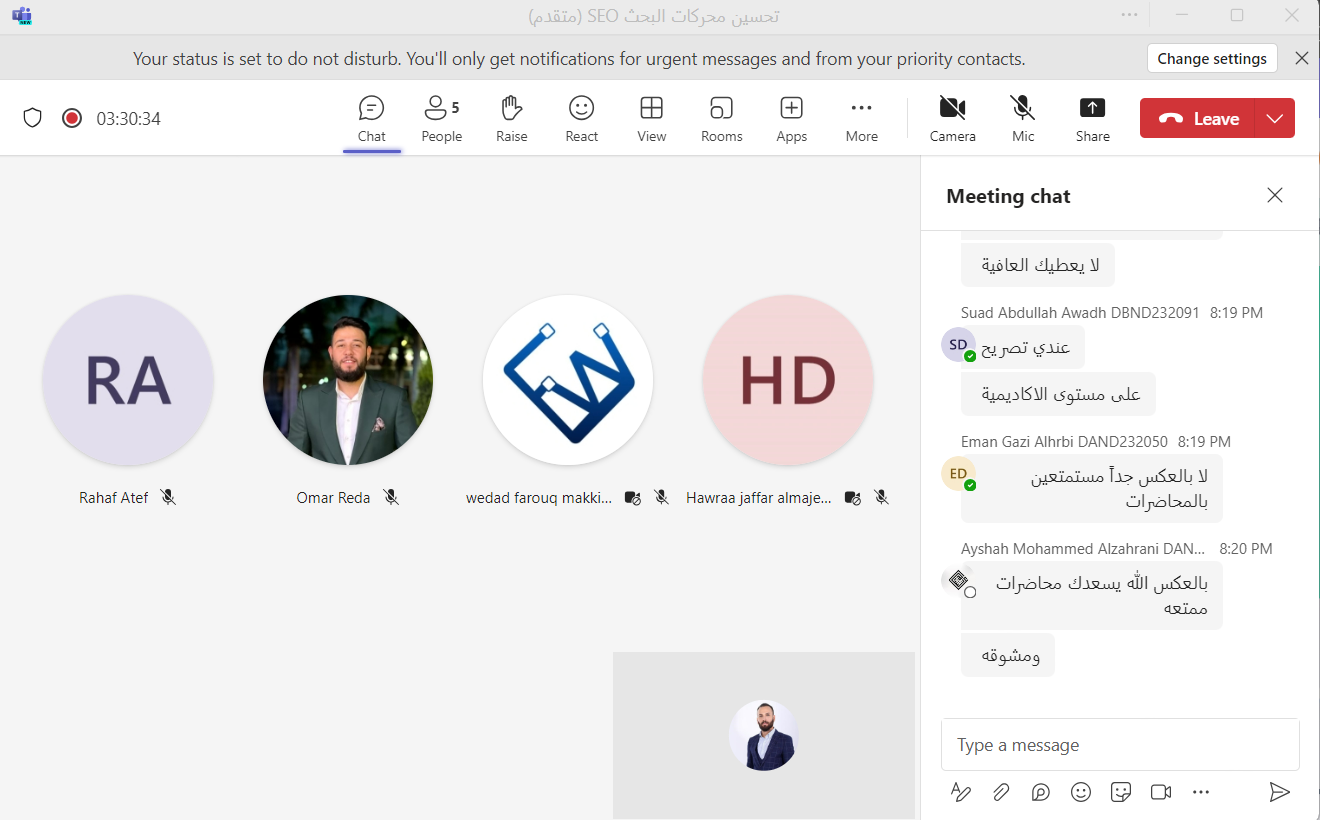Click wedad farouq's camera-off icon
Image resolution: width=1320 pixels, height=820 pixels.
click(x=632, y=497)
